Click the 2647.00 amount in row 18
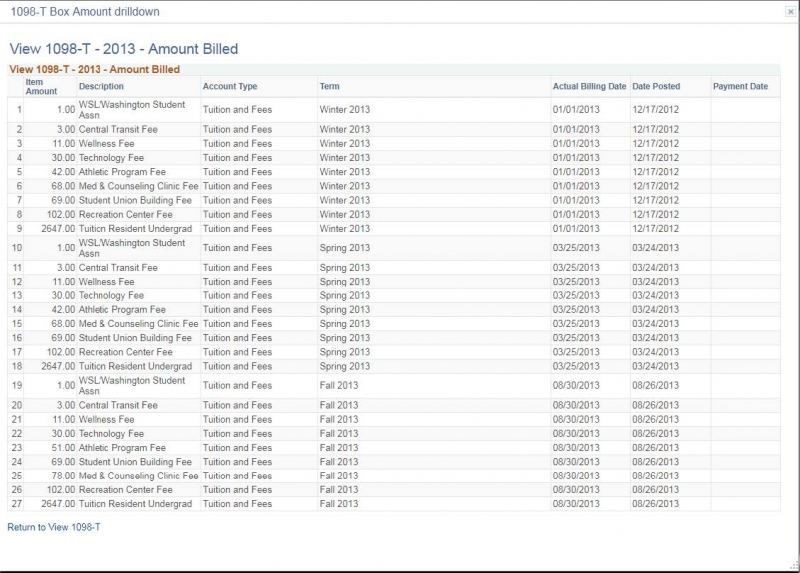Screen dimensions: 800x573 click(x=58, y=366)
